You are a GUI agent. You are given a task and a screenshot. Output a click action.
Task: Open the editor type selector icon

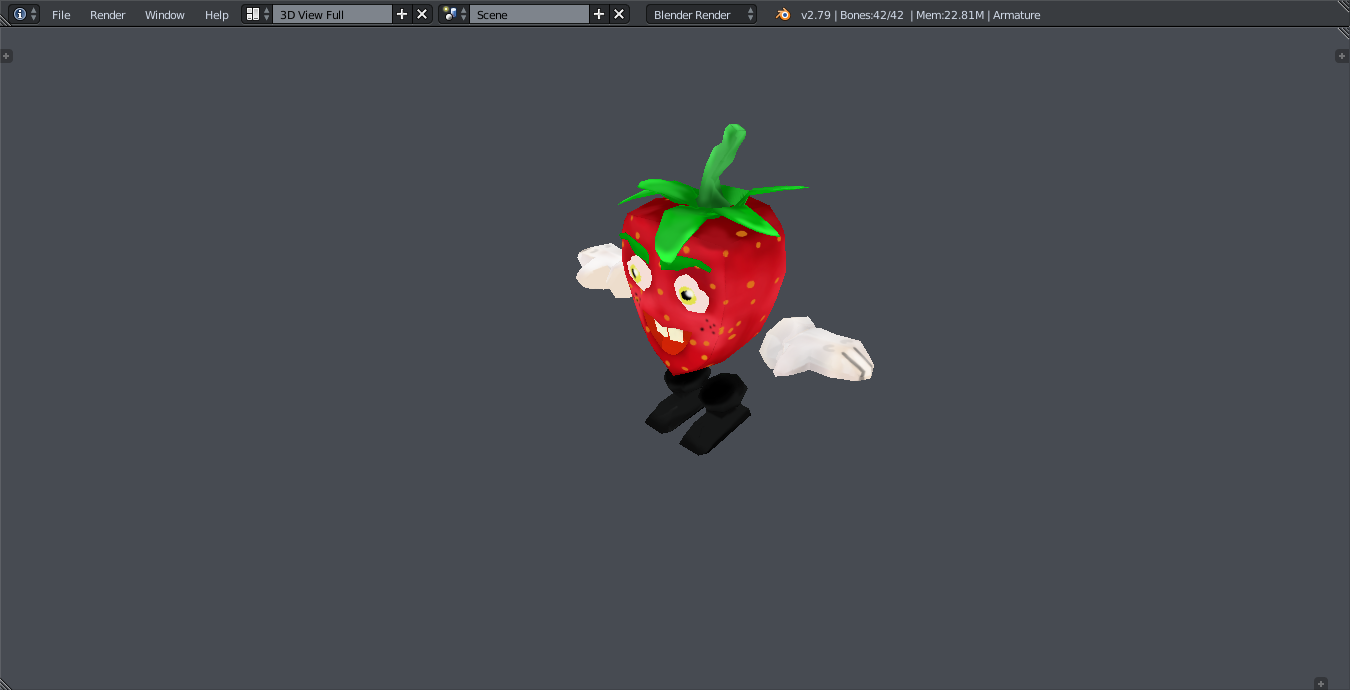(x=18, y=14)
